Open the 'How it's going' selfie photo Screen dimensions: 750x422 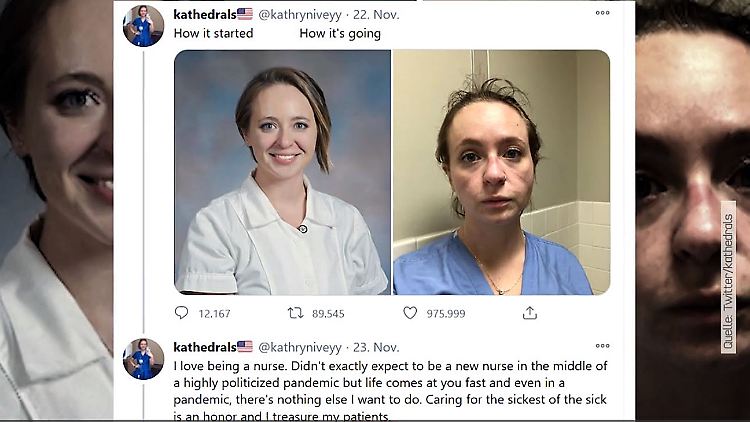(x=501, y=172)
